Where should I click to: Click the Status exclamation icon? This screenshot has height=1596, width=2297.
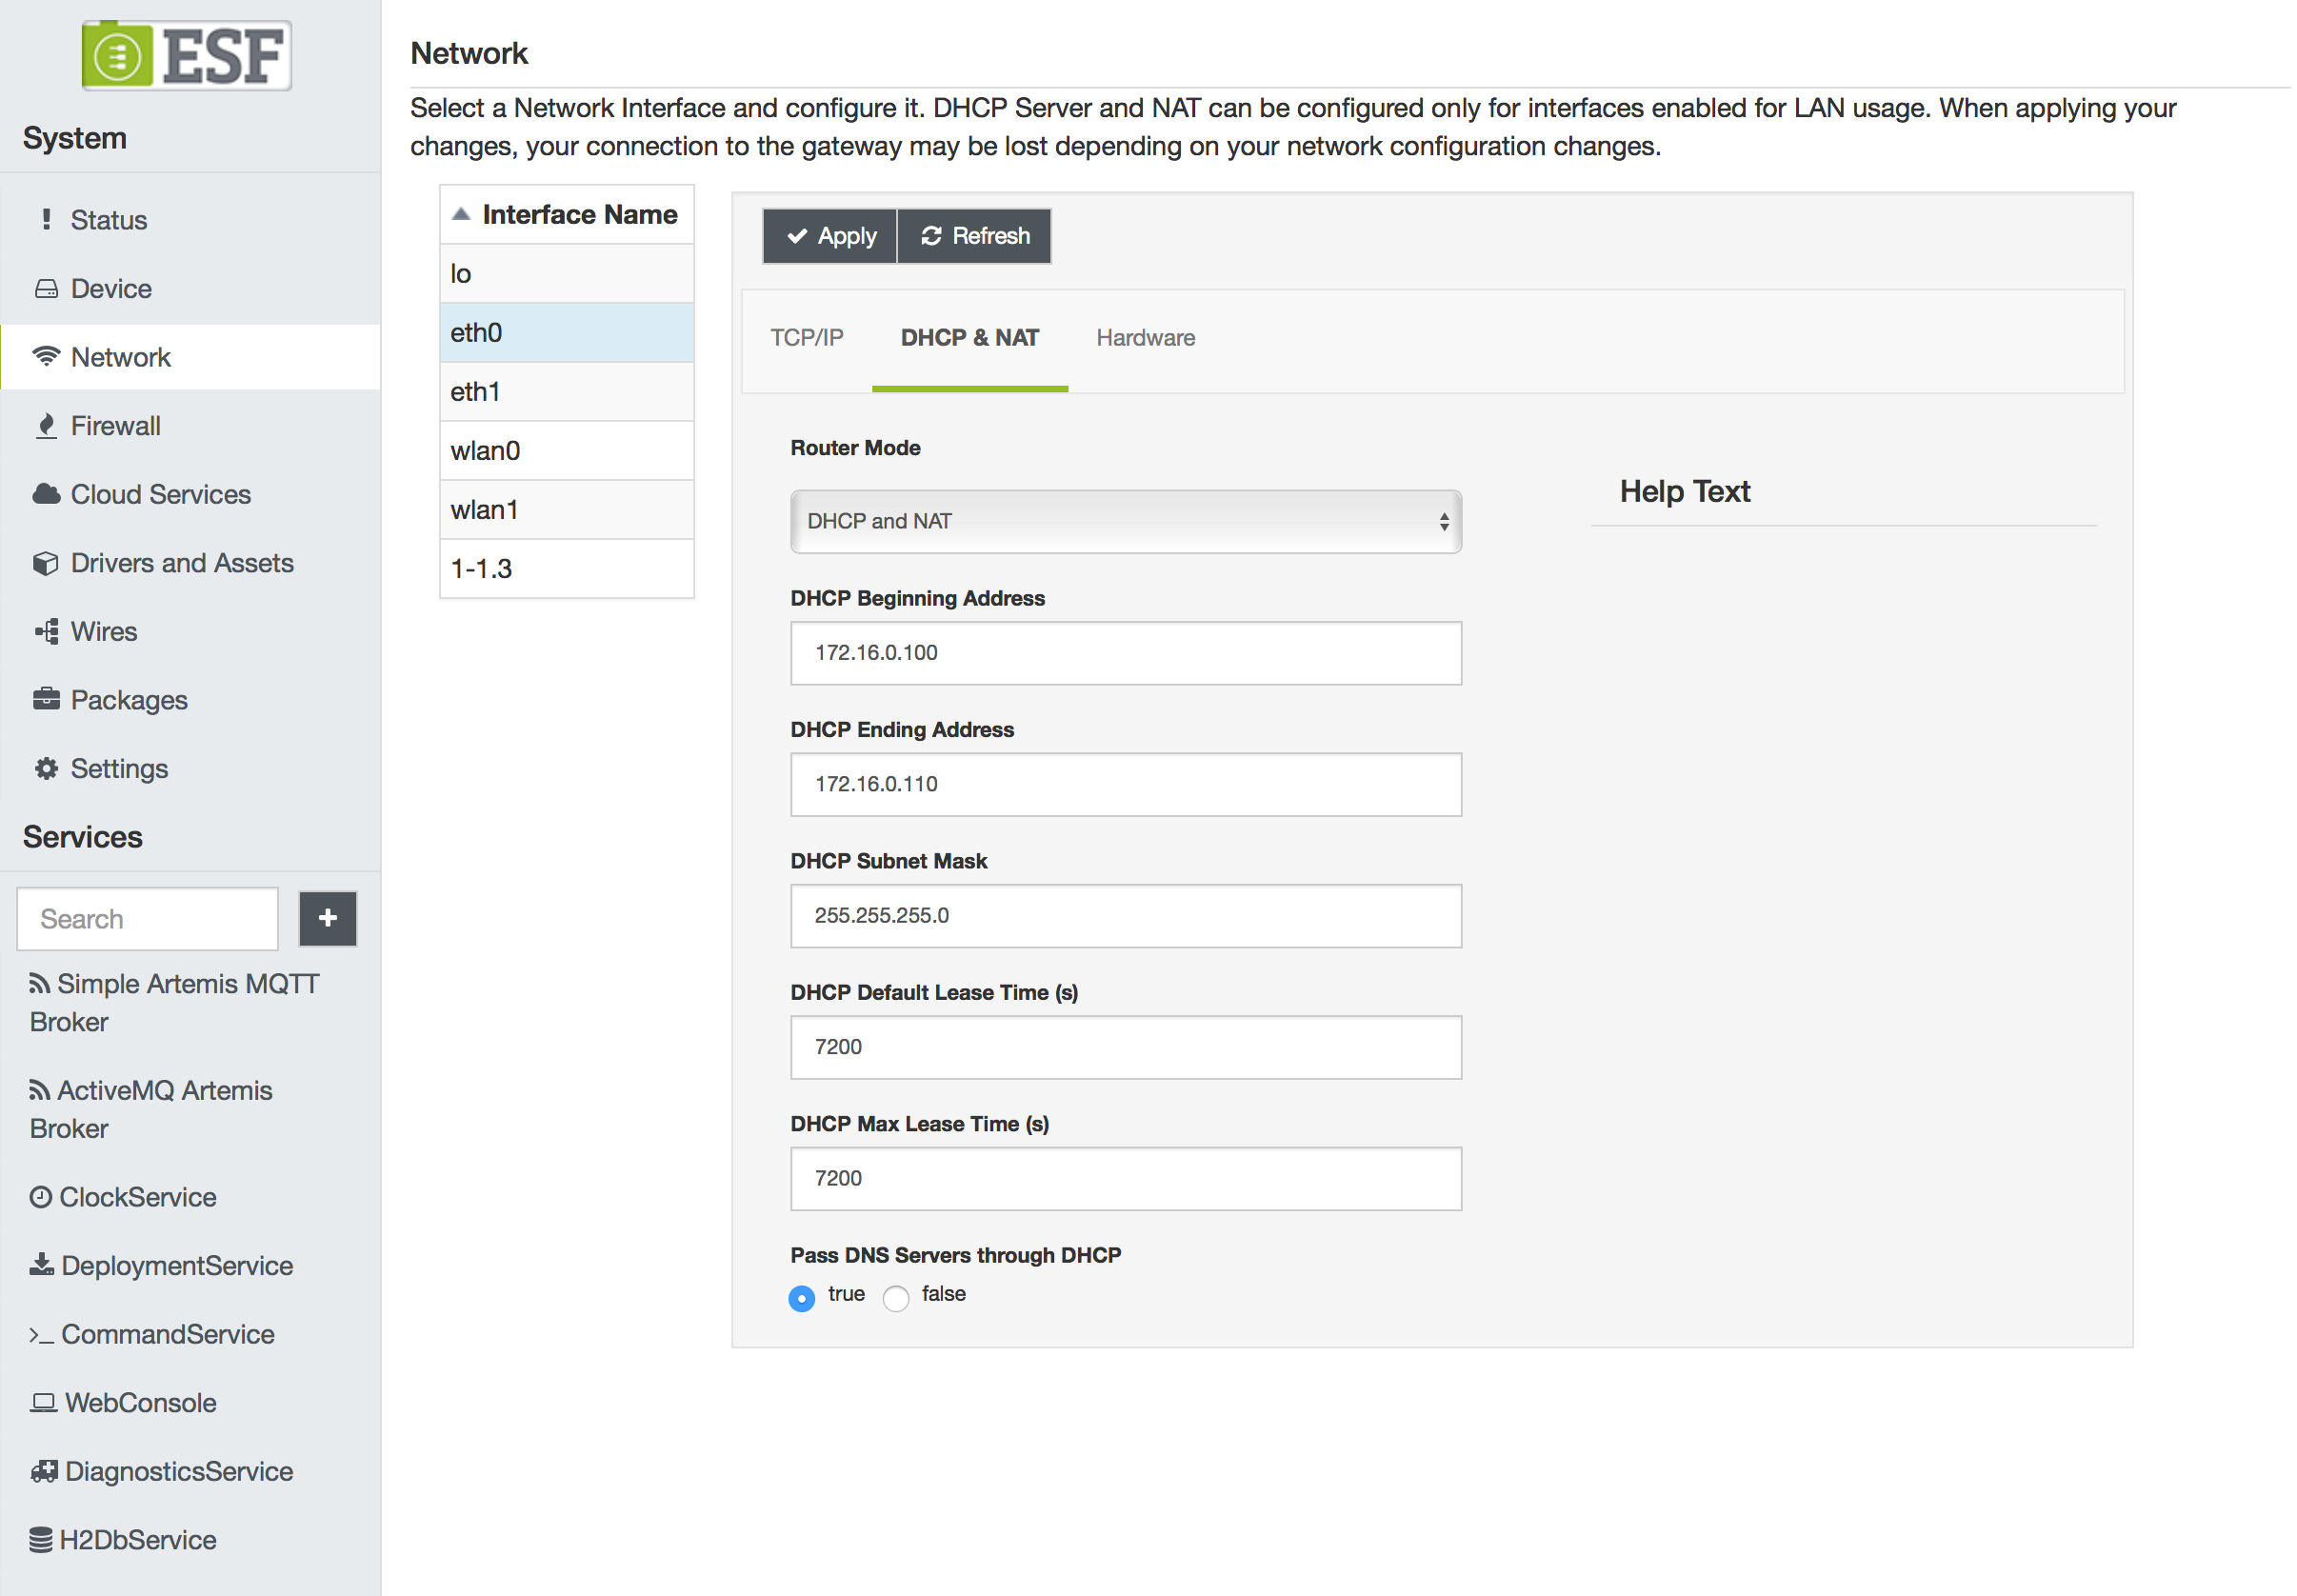click(x=46, y=219)
